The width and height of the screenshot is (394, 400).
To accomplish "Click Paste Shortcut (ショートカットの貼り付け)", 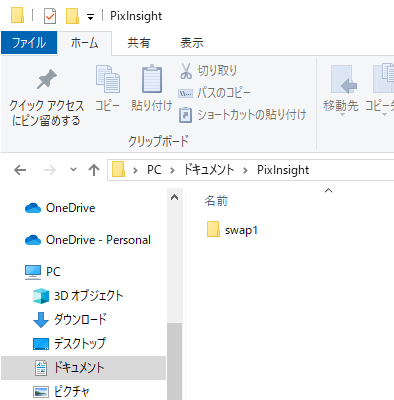I will pyautogui.click(x=242, y=115).
